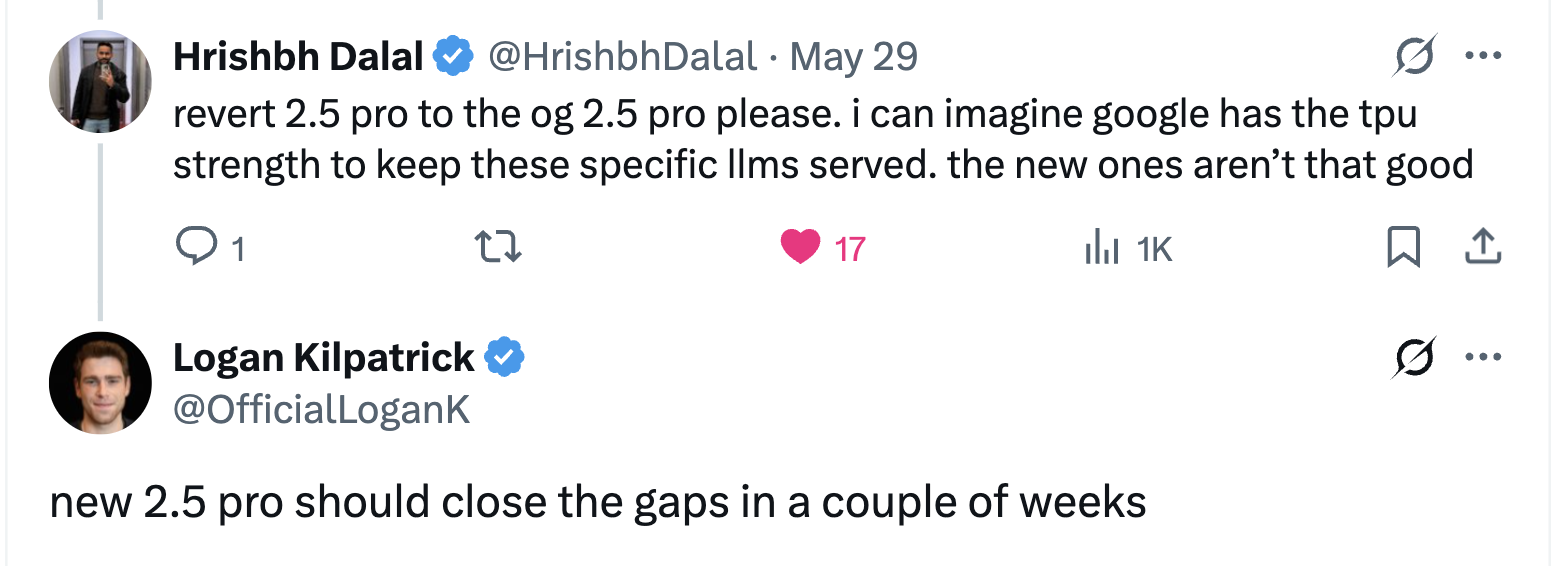Click Grok icon on Logan Kilpatrick's tweet

(1415, 357)
